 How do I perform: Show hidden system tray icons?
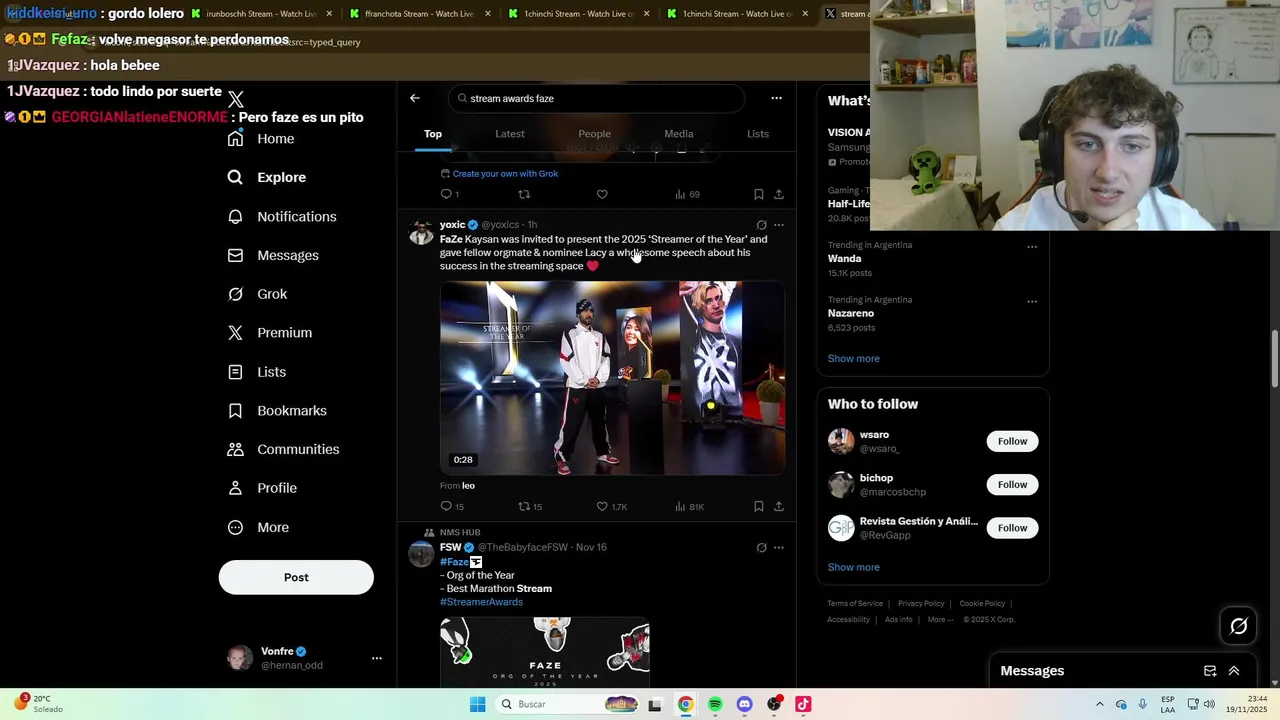point(1100,705)
